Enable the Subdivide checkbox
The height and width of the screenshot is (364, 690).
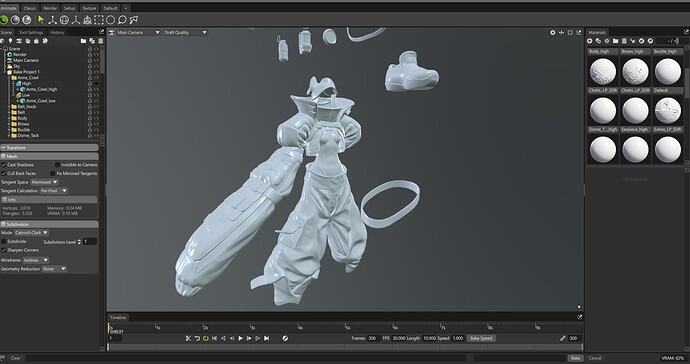coord(4,242)
